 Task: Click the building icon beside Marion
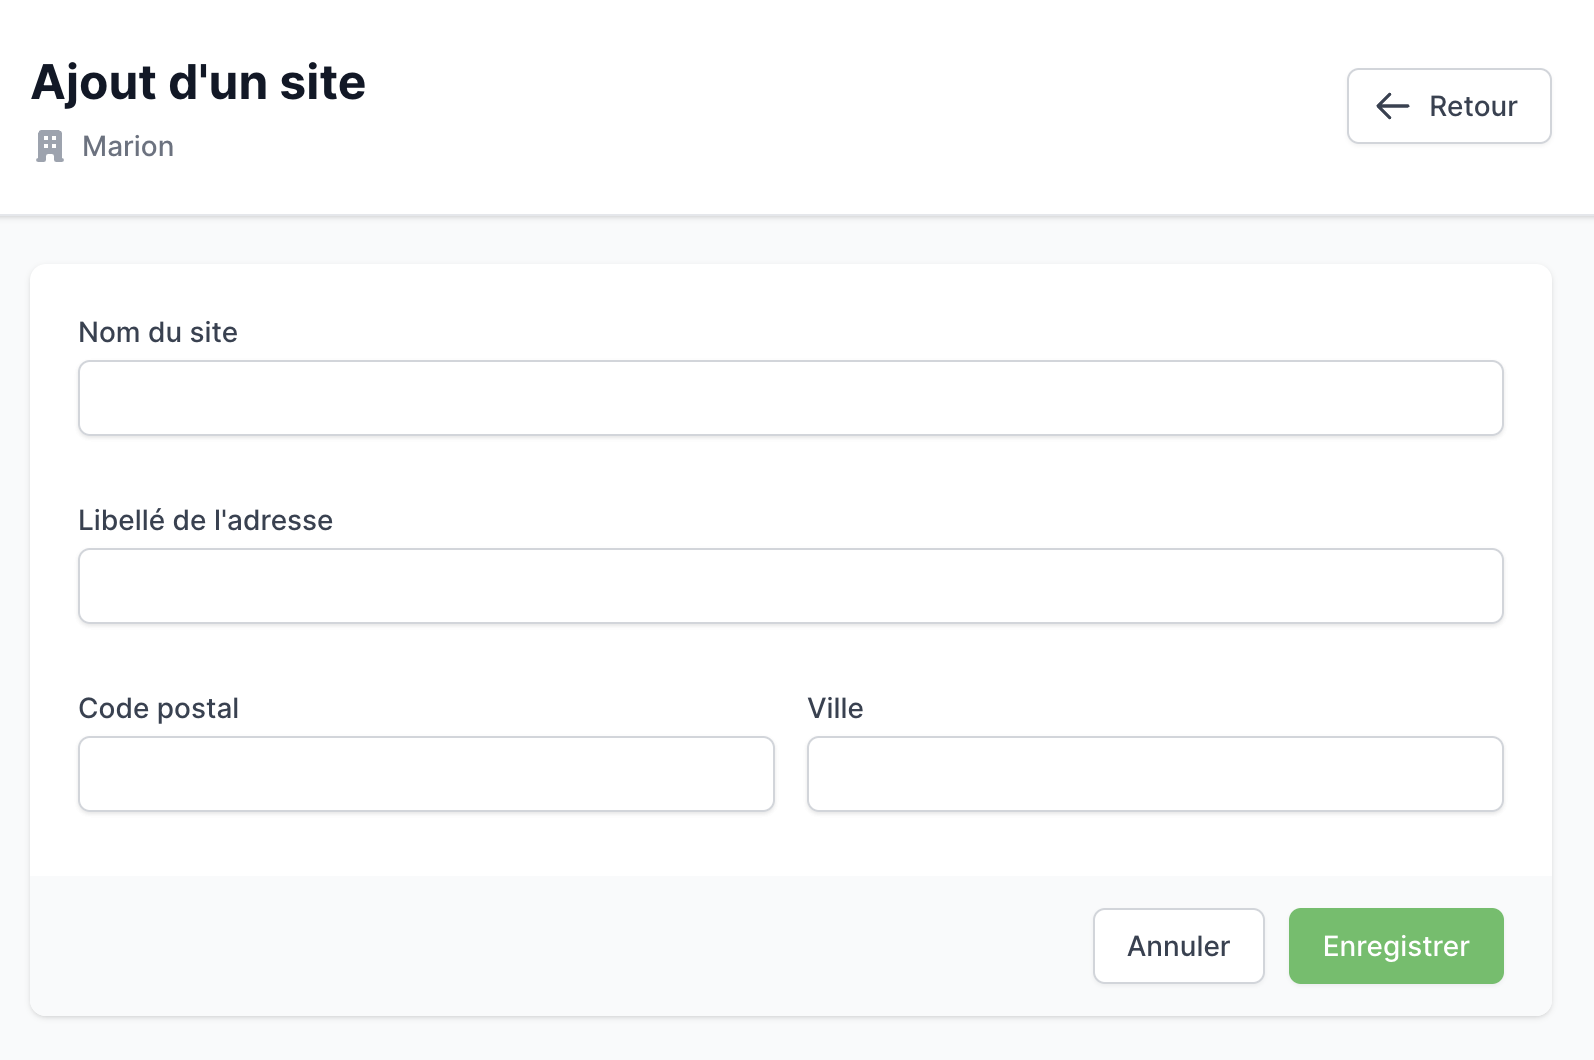click(x=50, y=146)
